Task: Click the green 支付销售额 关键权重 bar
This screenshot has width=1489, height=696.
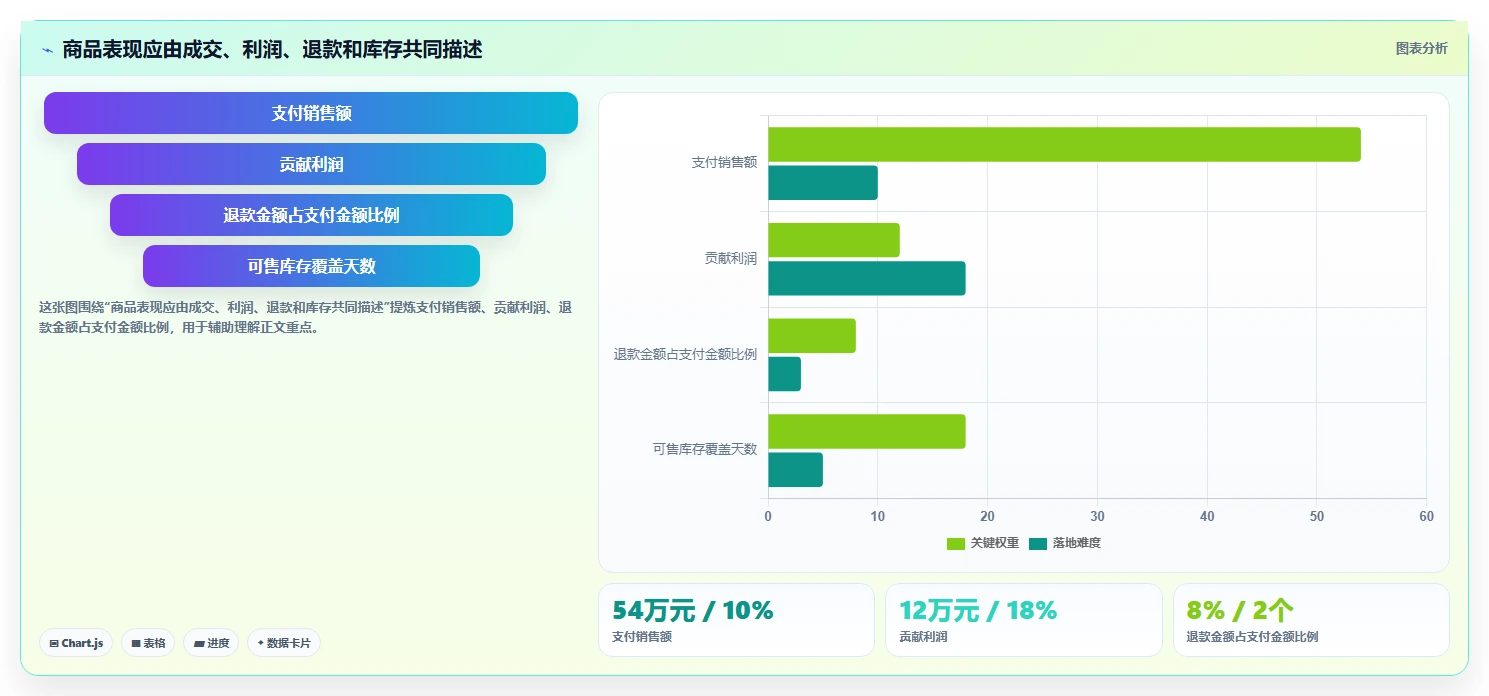Action: click(x=1064, y=144)
